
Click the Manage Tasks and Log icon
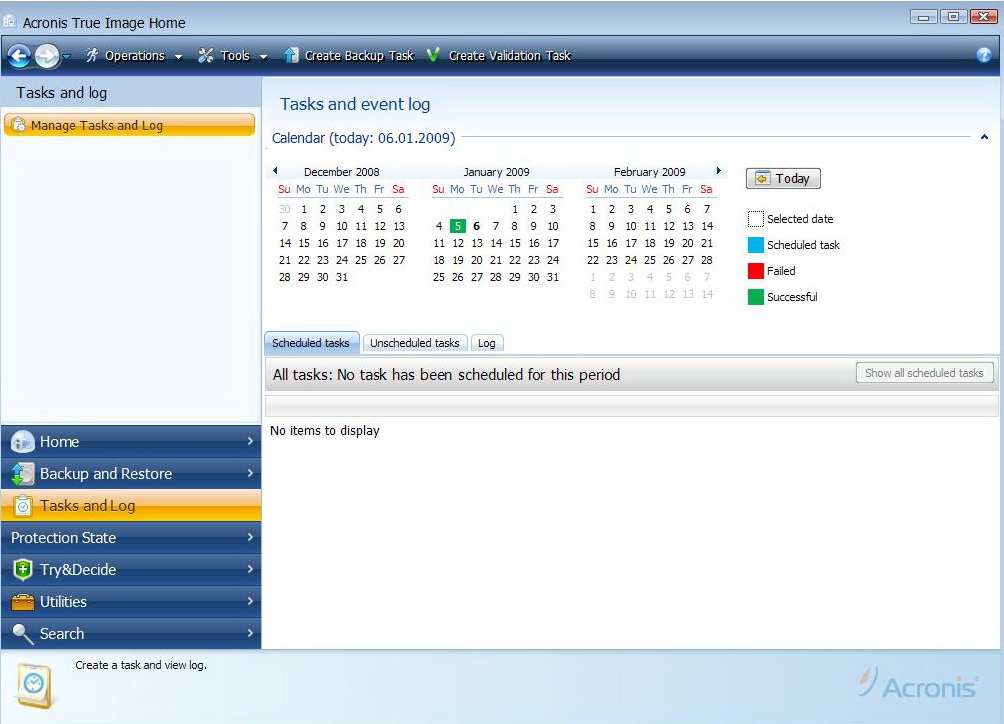(x=19, y=125)
